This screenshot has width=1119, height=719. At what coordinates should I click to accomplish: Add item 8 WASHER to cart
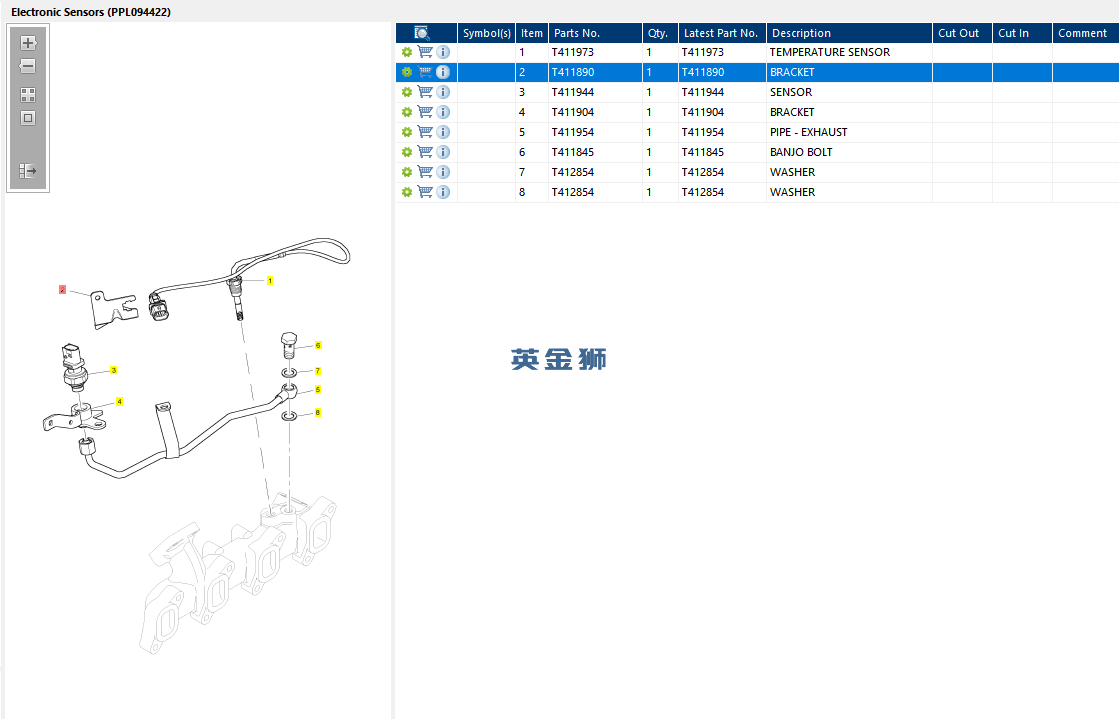pyautogui.click(x=425, y=192)
